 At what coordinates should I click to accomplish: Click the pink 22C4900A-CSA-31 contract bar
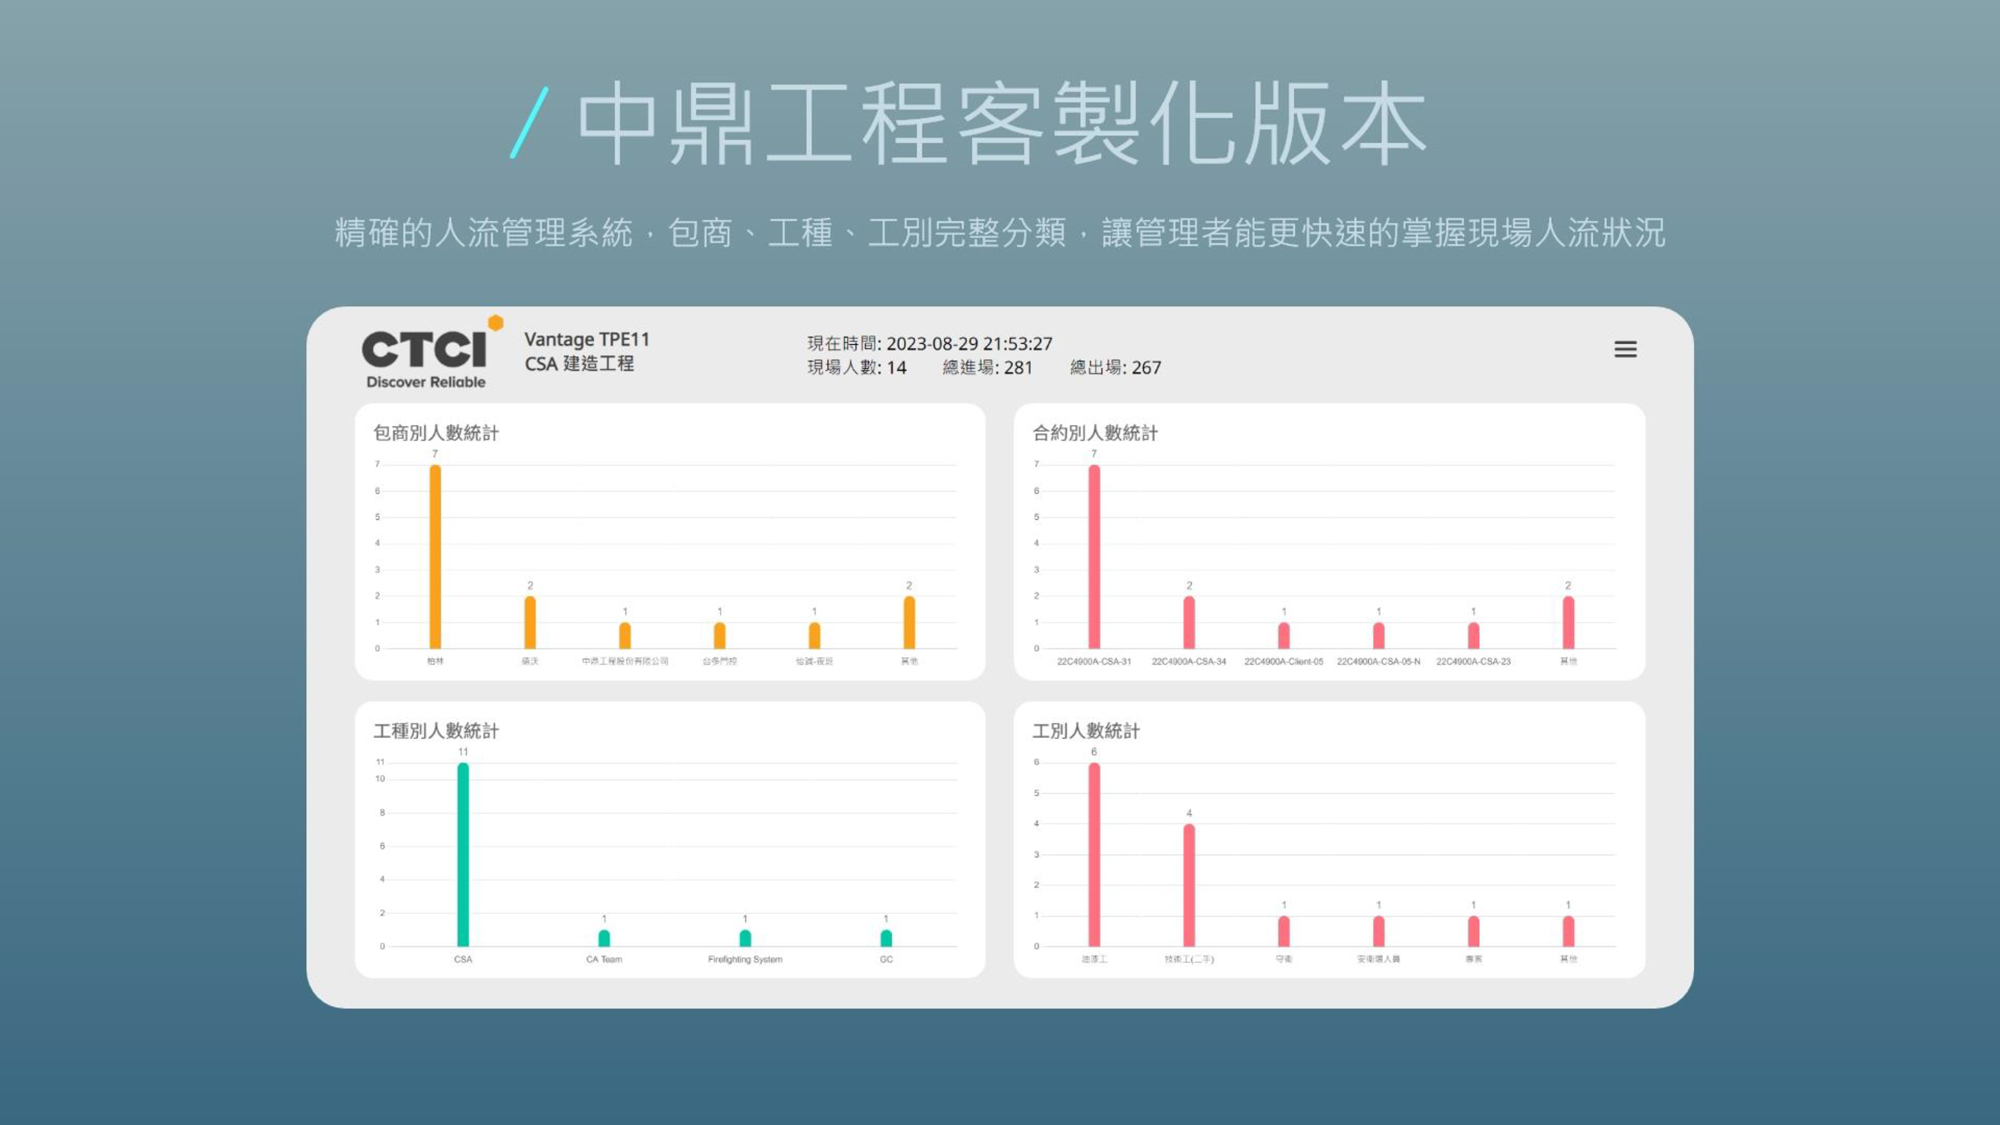1094,556
